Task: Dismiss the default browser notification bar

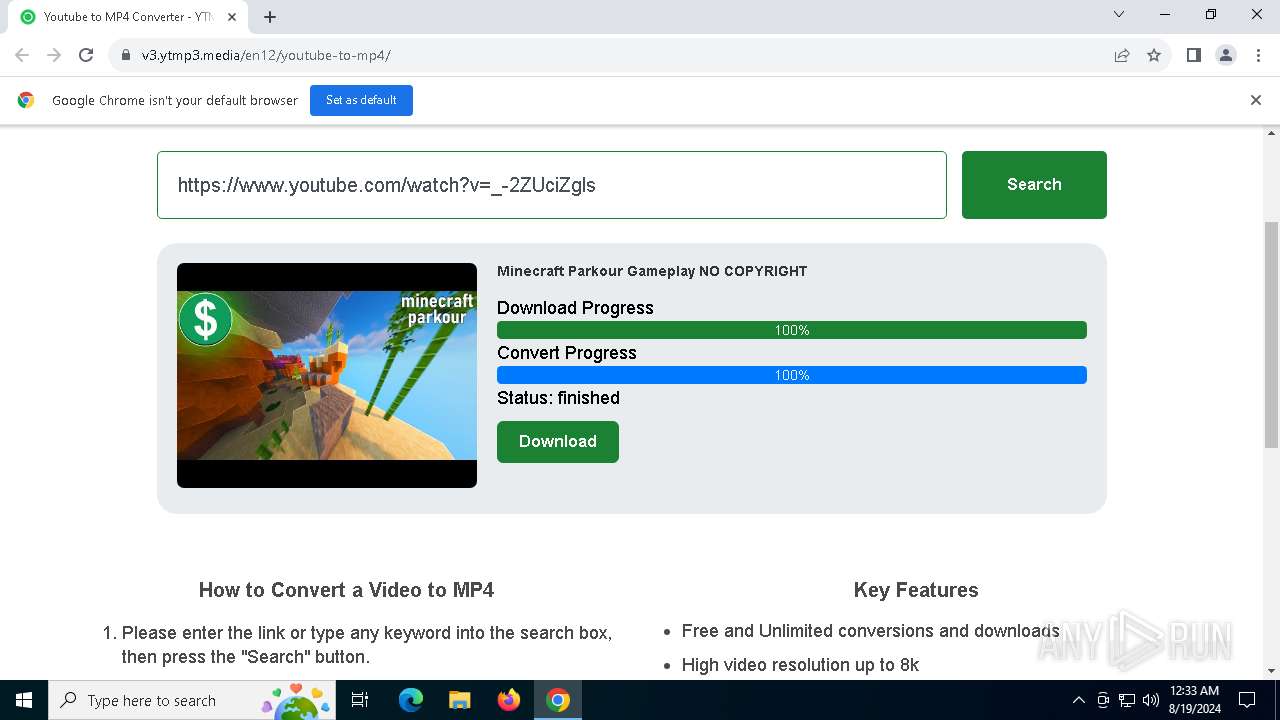Action: [x=1256, y=100]
